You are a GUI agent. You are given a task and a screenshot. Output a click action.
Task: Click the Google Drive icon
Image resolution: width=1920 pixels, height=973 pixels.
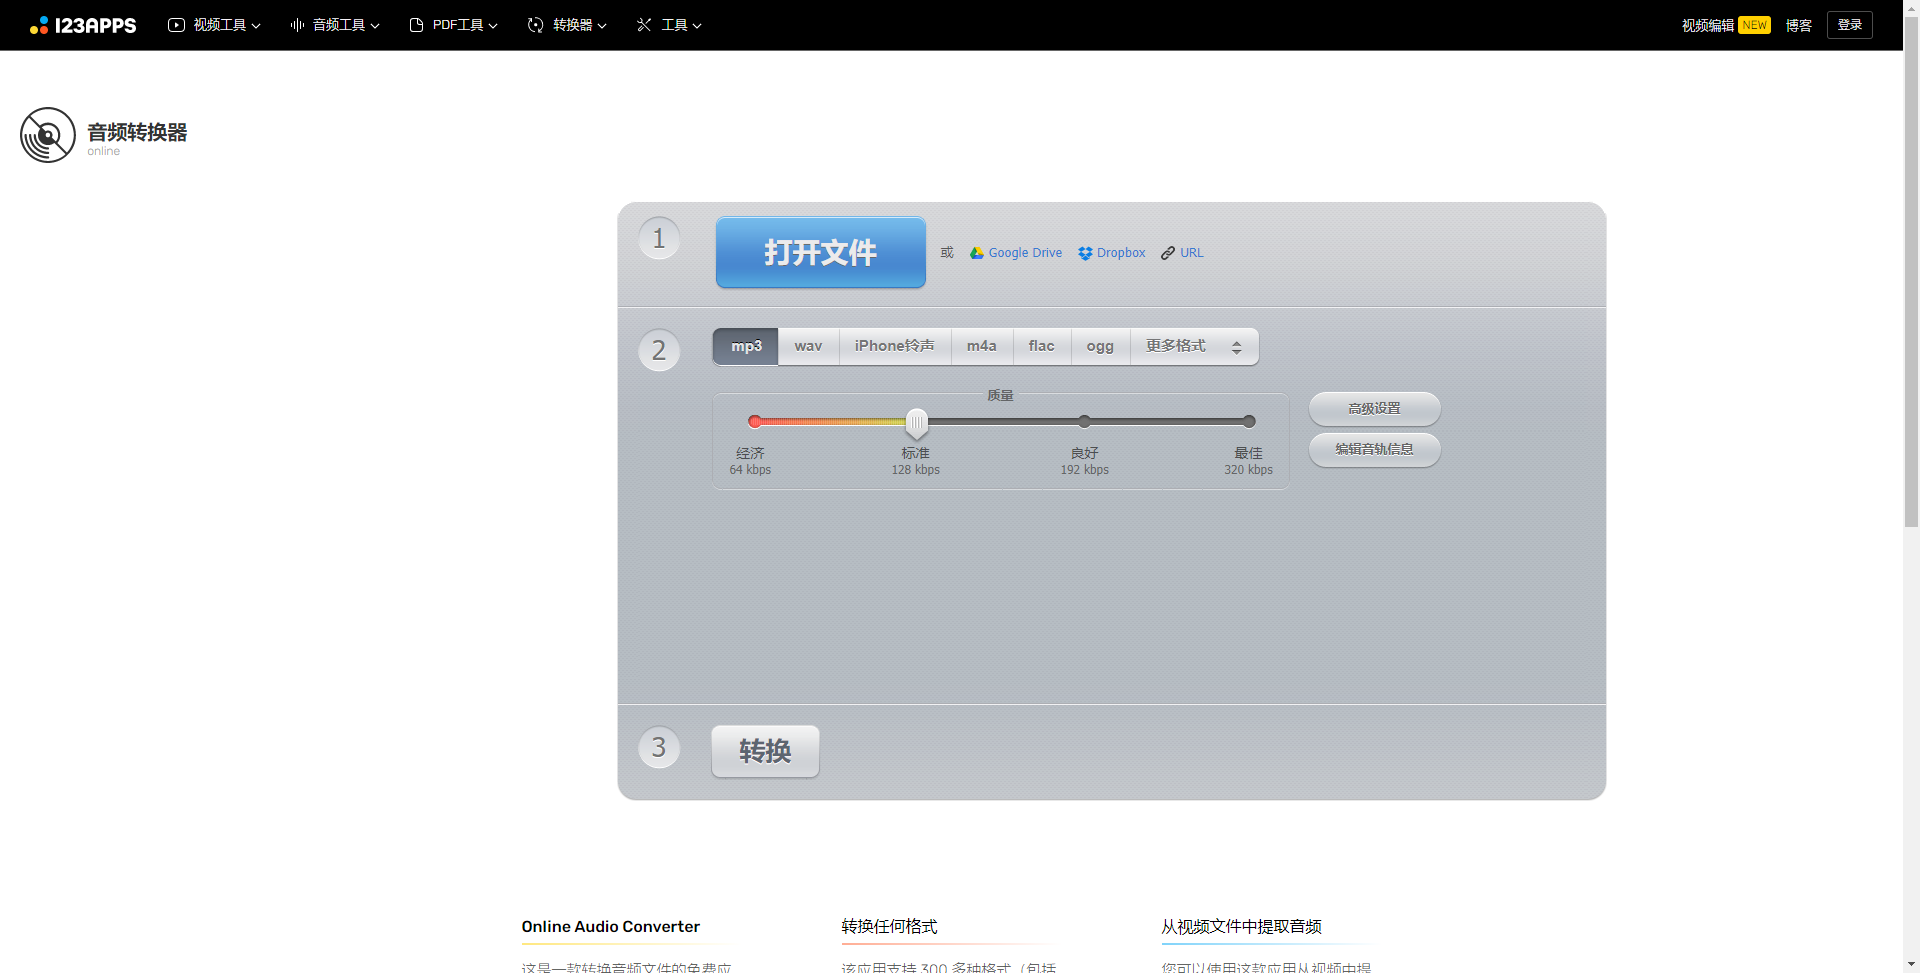point(977,253)
